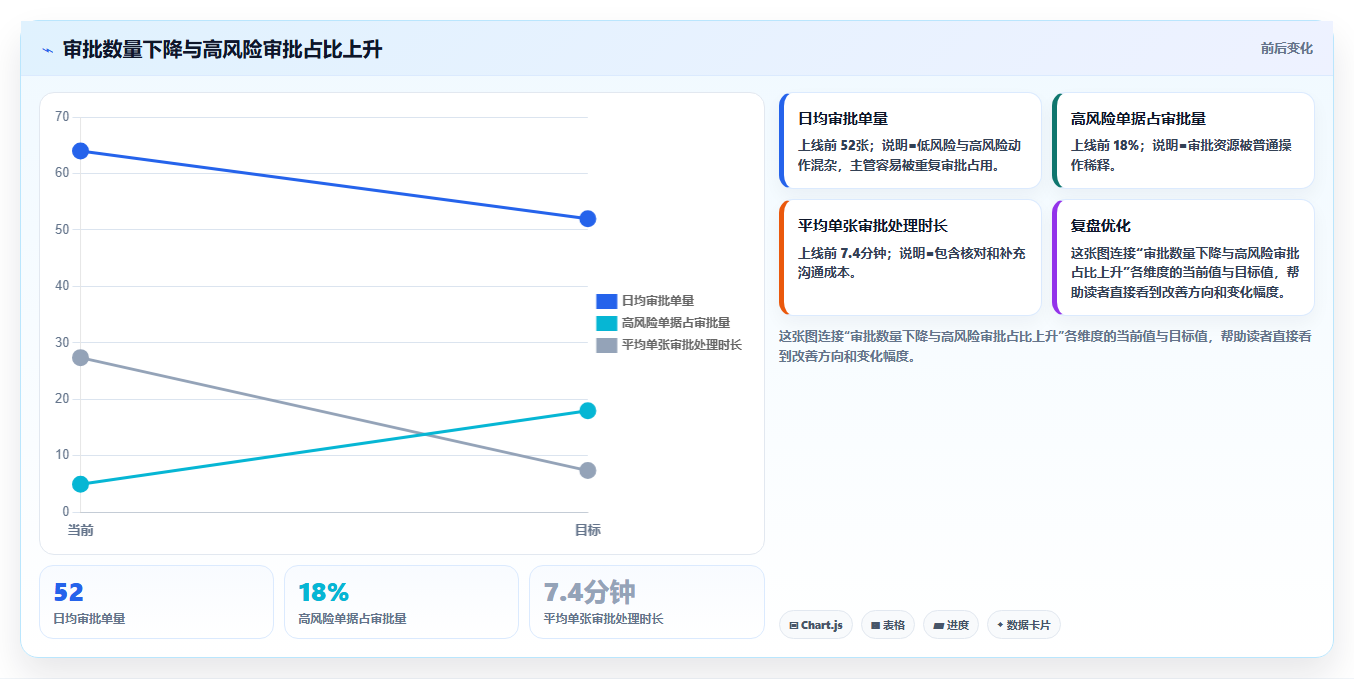The width and height of the screenshot is (1354, 679).
Task: Click text 上线前 7.4分钟 in third card
Action: coord(840,254)
